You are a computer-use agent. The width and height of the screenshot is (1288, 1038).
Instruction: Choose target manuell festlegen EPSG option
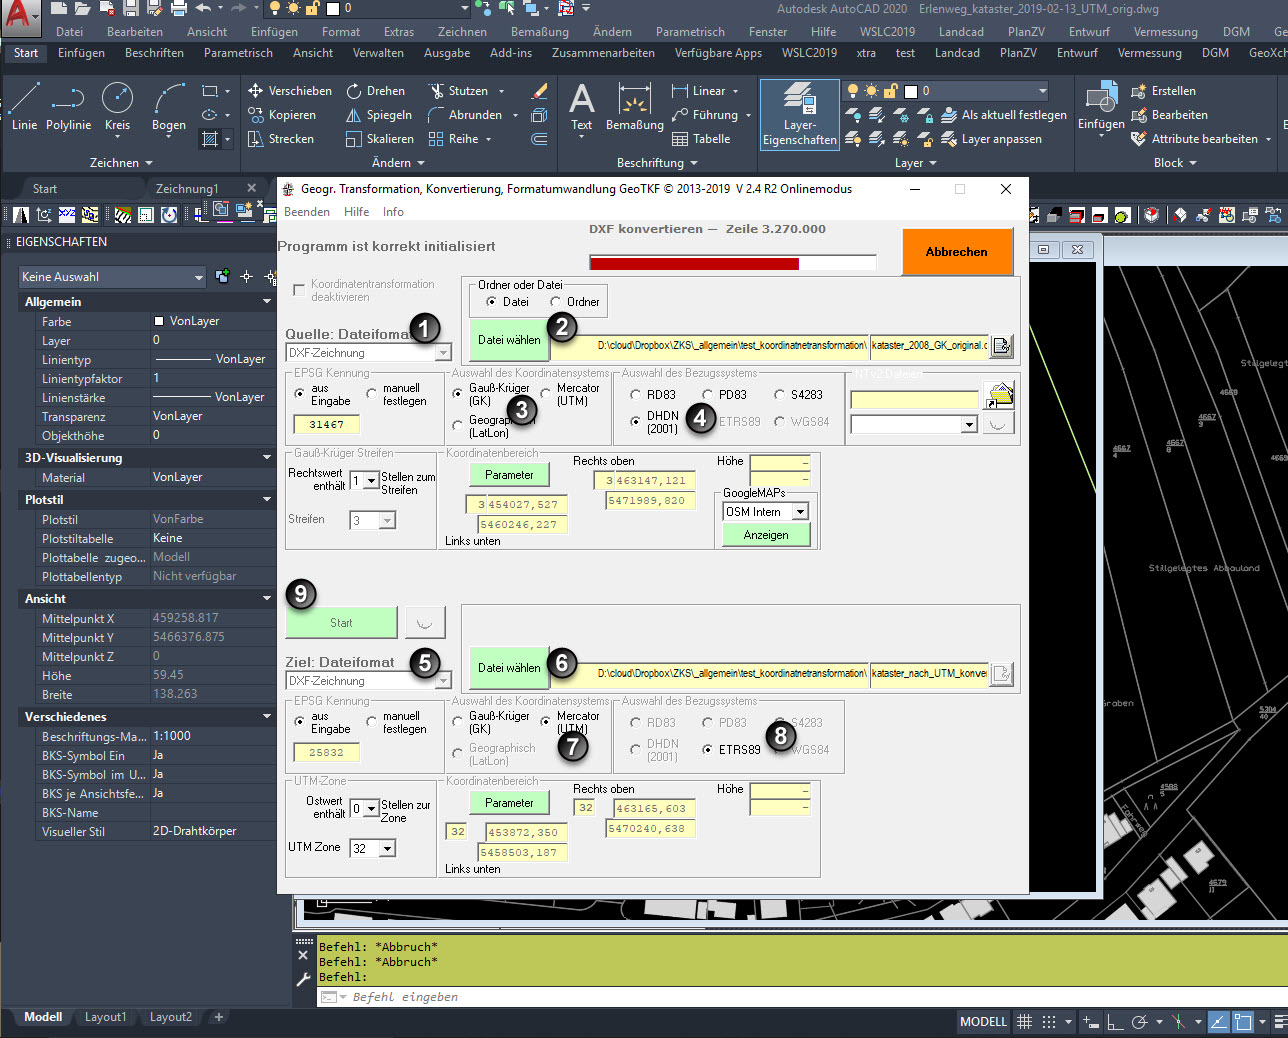372,722
